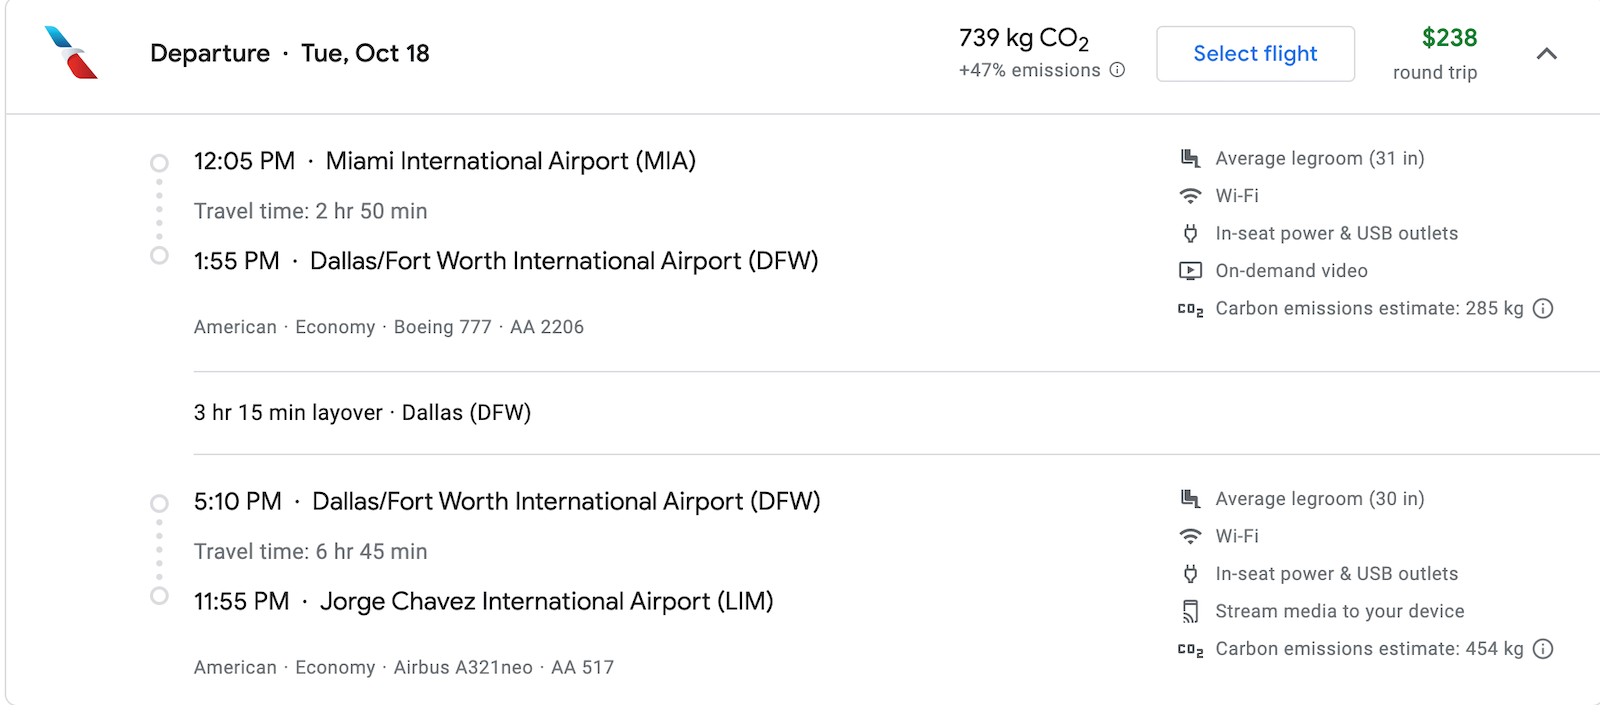Click the Wi-Fi icon for the MIA-DFW flight
Image resolution: width=1600 pixels, height=705 pixels.
tap(1190, 195)
